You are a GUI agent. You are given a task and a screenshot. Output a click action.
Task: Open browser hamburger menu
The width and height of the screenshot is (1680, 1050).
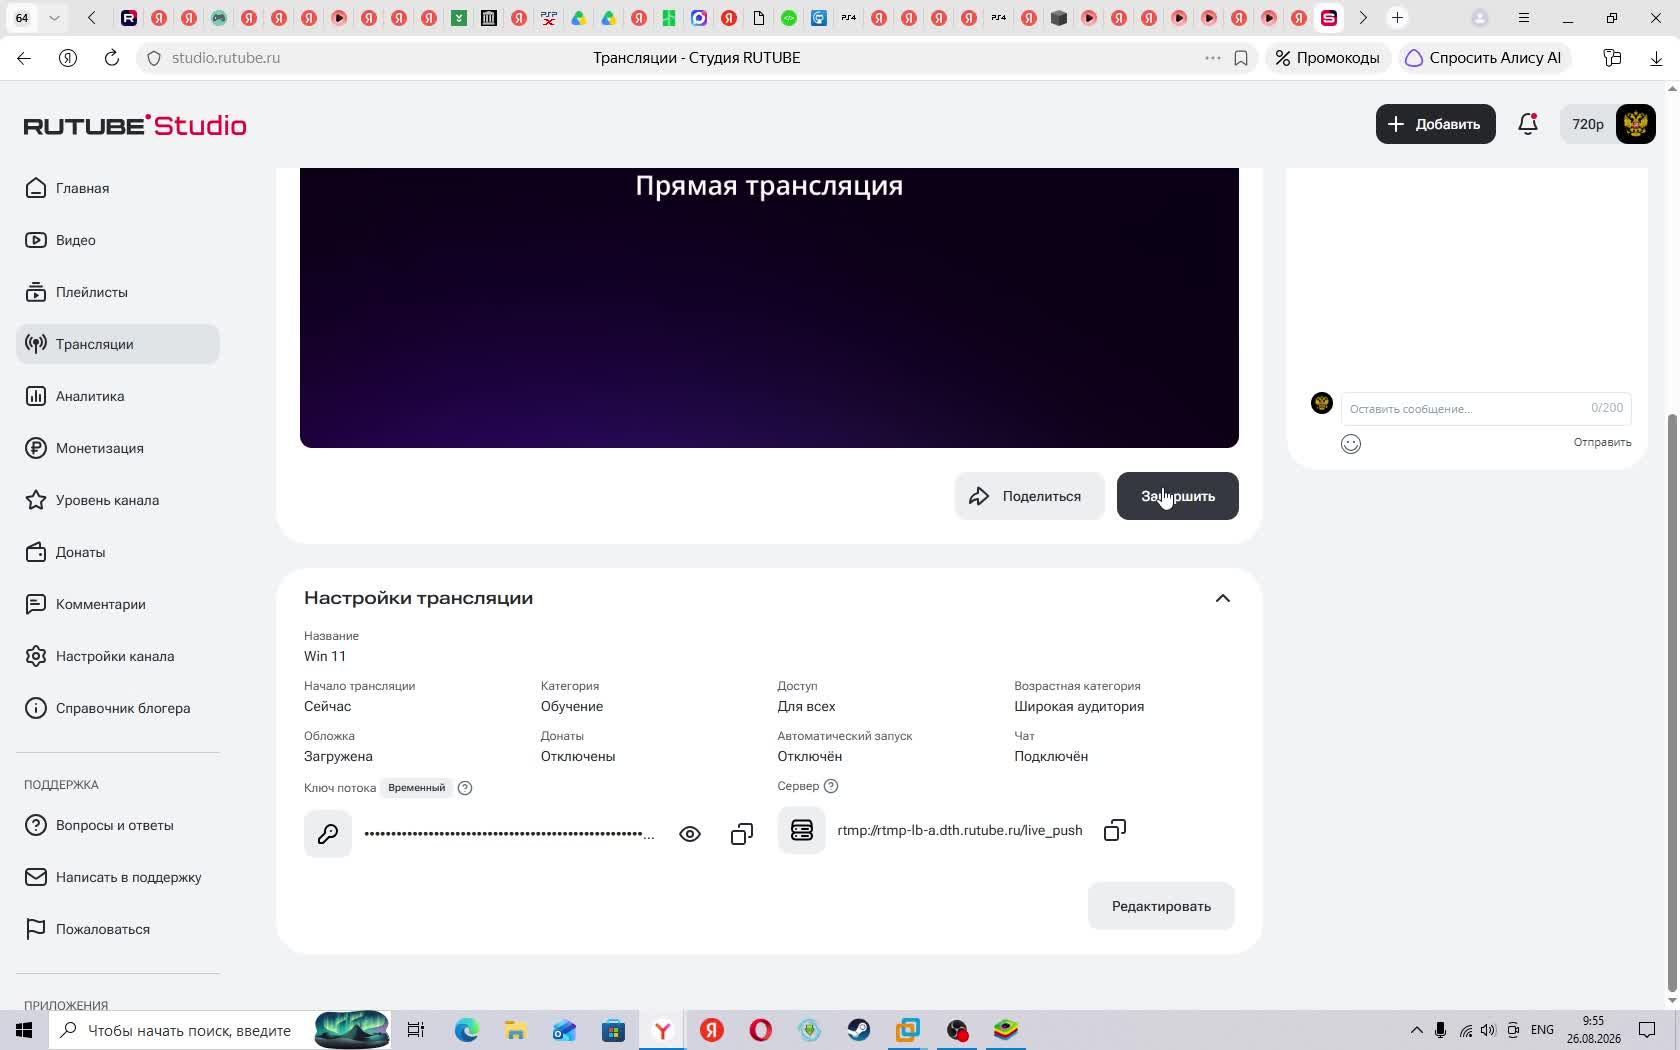[1523, 18]
